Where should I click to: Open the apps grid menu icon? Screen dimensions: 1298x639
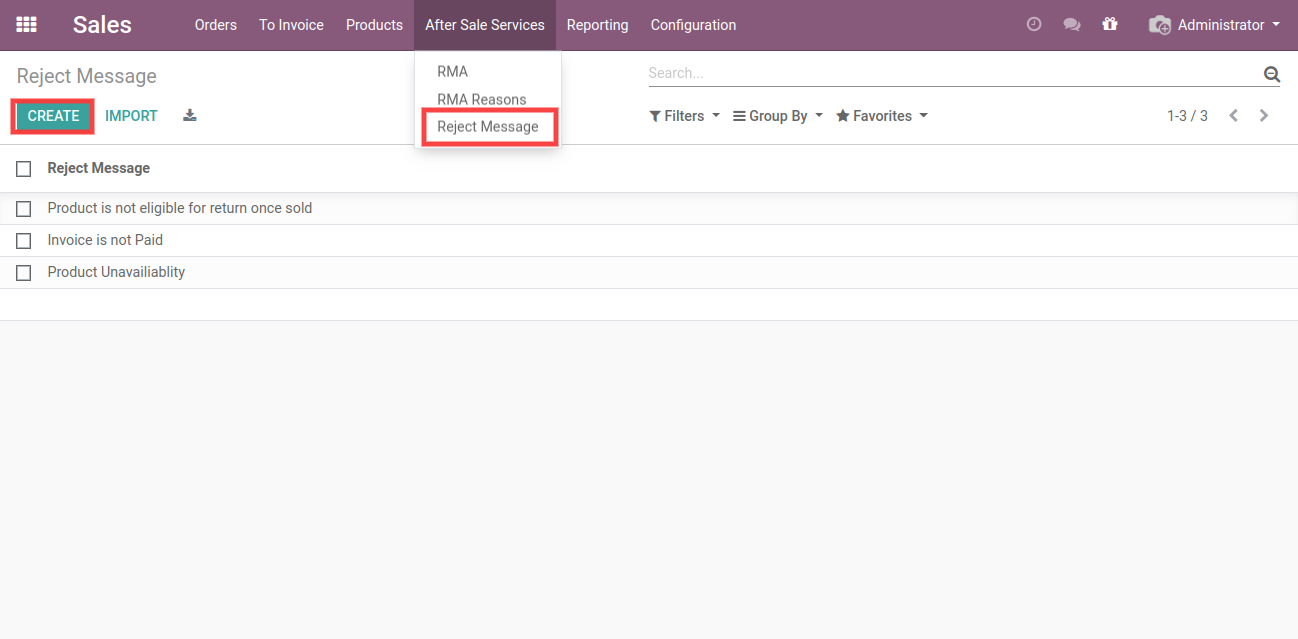pyautogui.click(x=26, y=25)
